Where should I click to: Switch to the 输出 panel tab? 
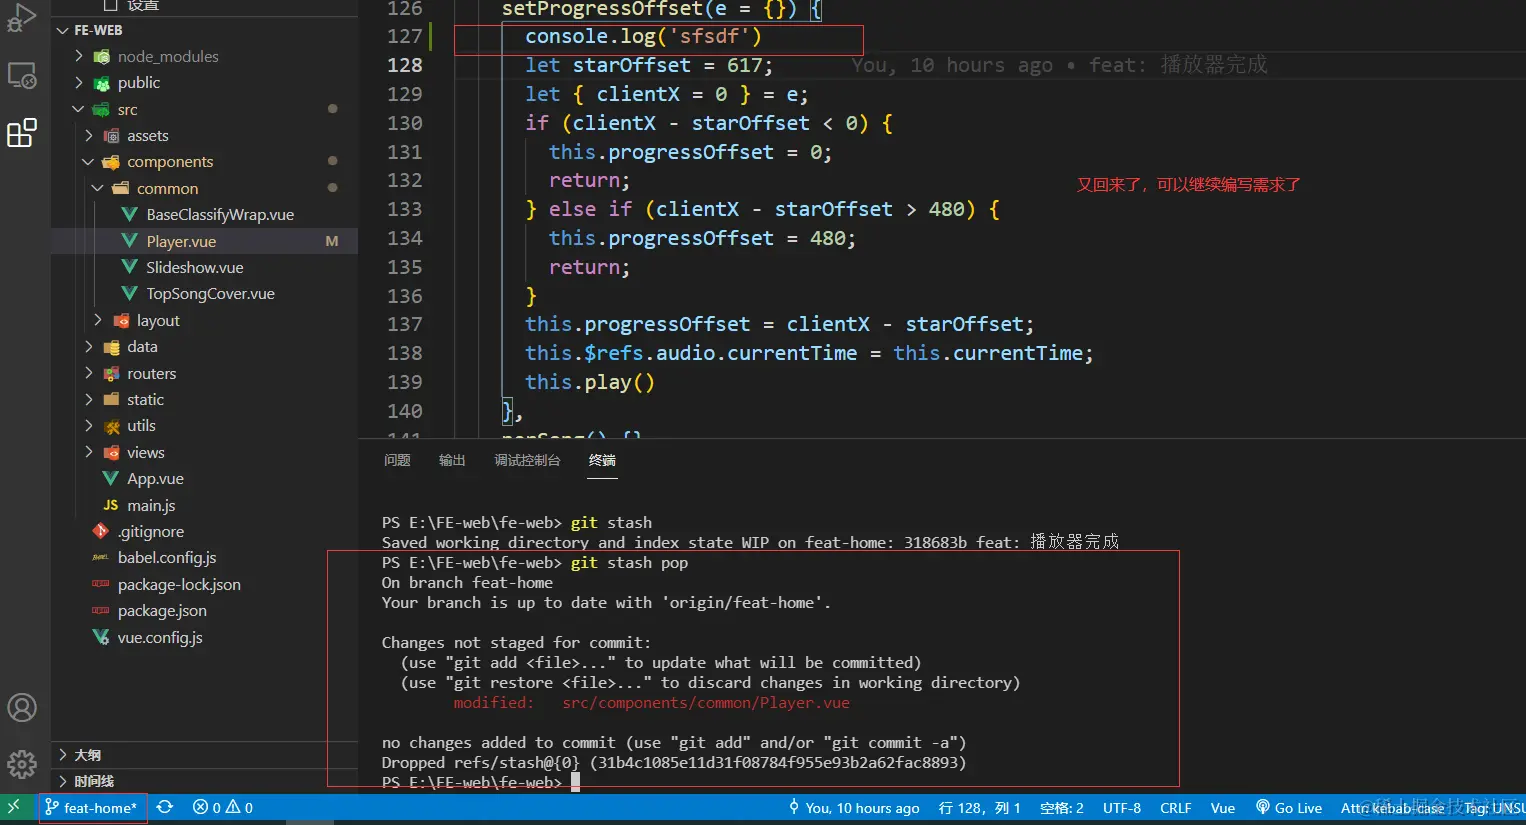pos(452,460)
